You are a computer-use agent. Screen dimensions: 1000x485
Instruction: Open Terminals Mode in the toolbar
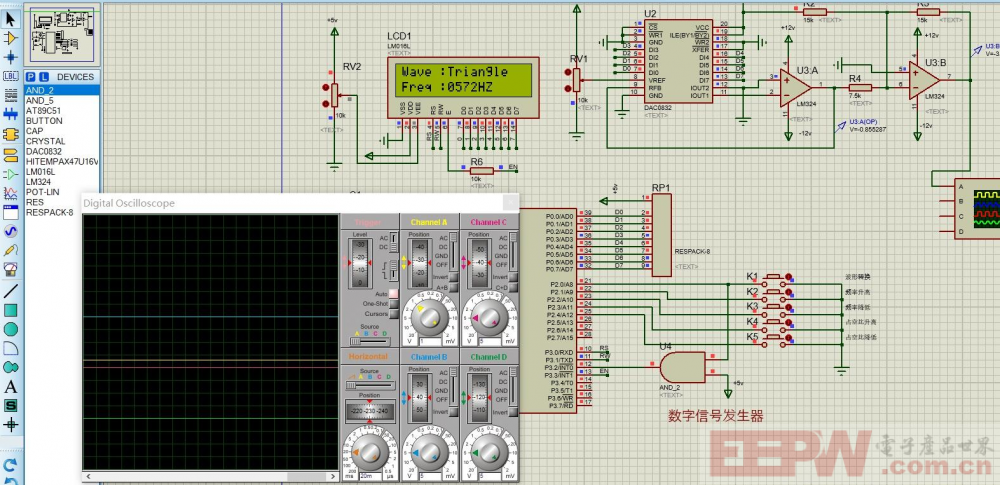coord(10,154)
